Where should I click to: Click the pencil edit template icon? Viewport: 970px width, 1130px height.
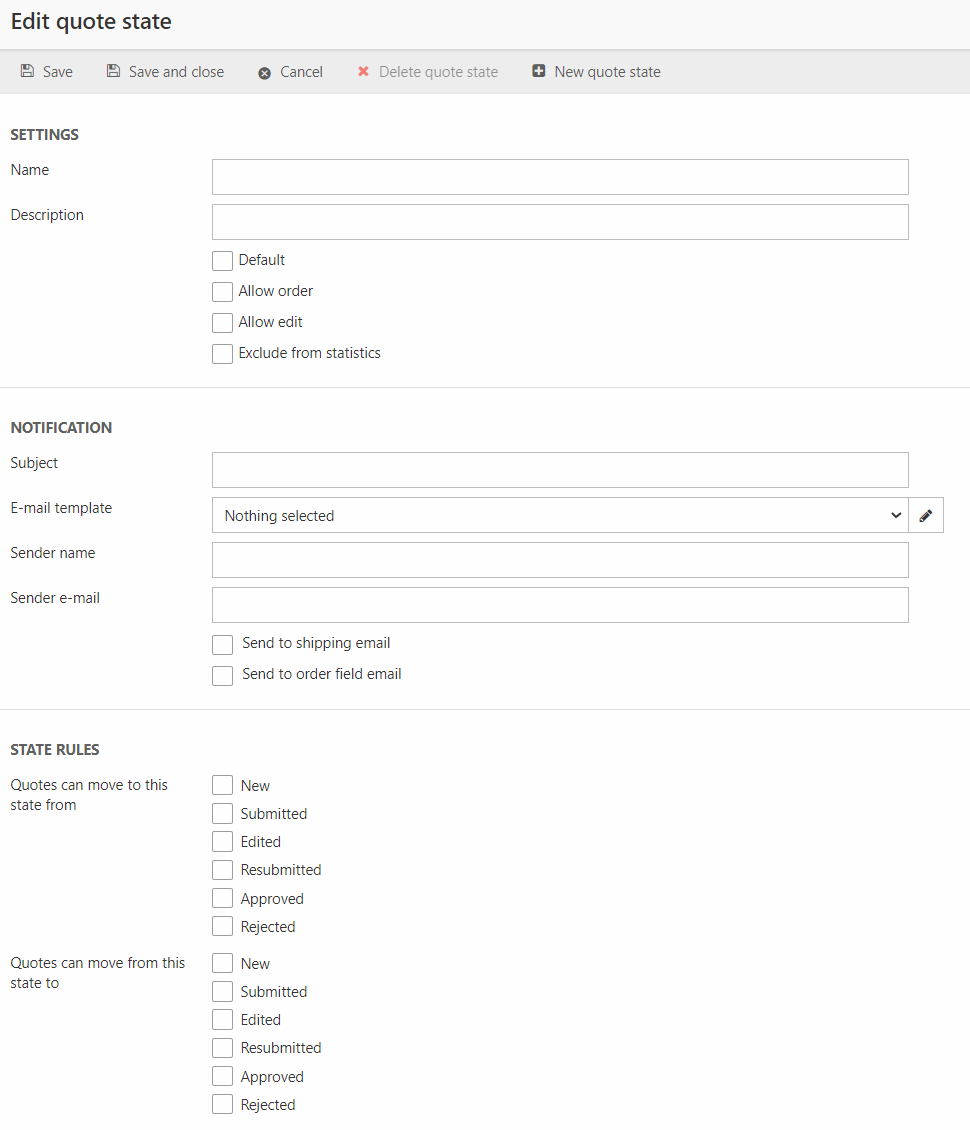tap(926, 516)
